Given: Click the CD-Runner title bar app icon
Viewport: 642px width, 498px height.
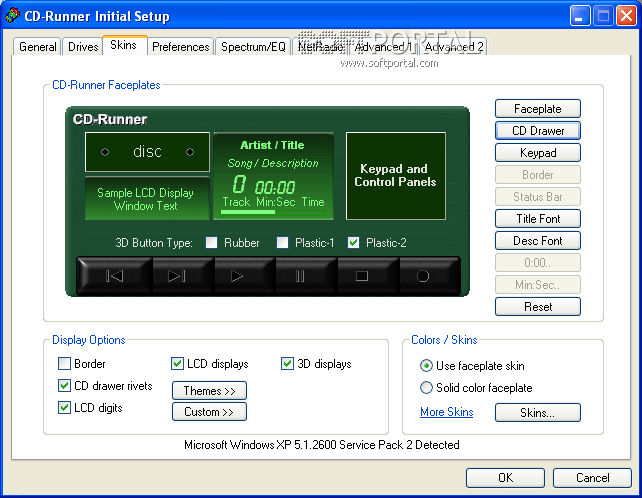Looking at the screenshot, I should [x=12, y=16].
